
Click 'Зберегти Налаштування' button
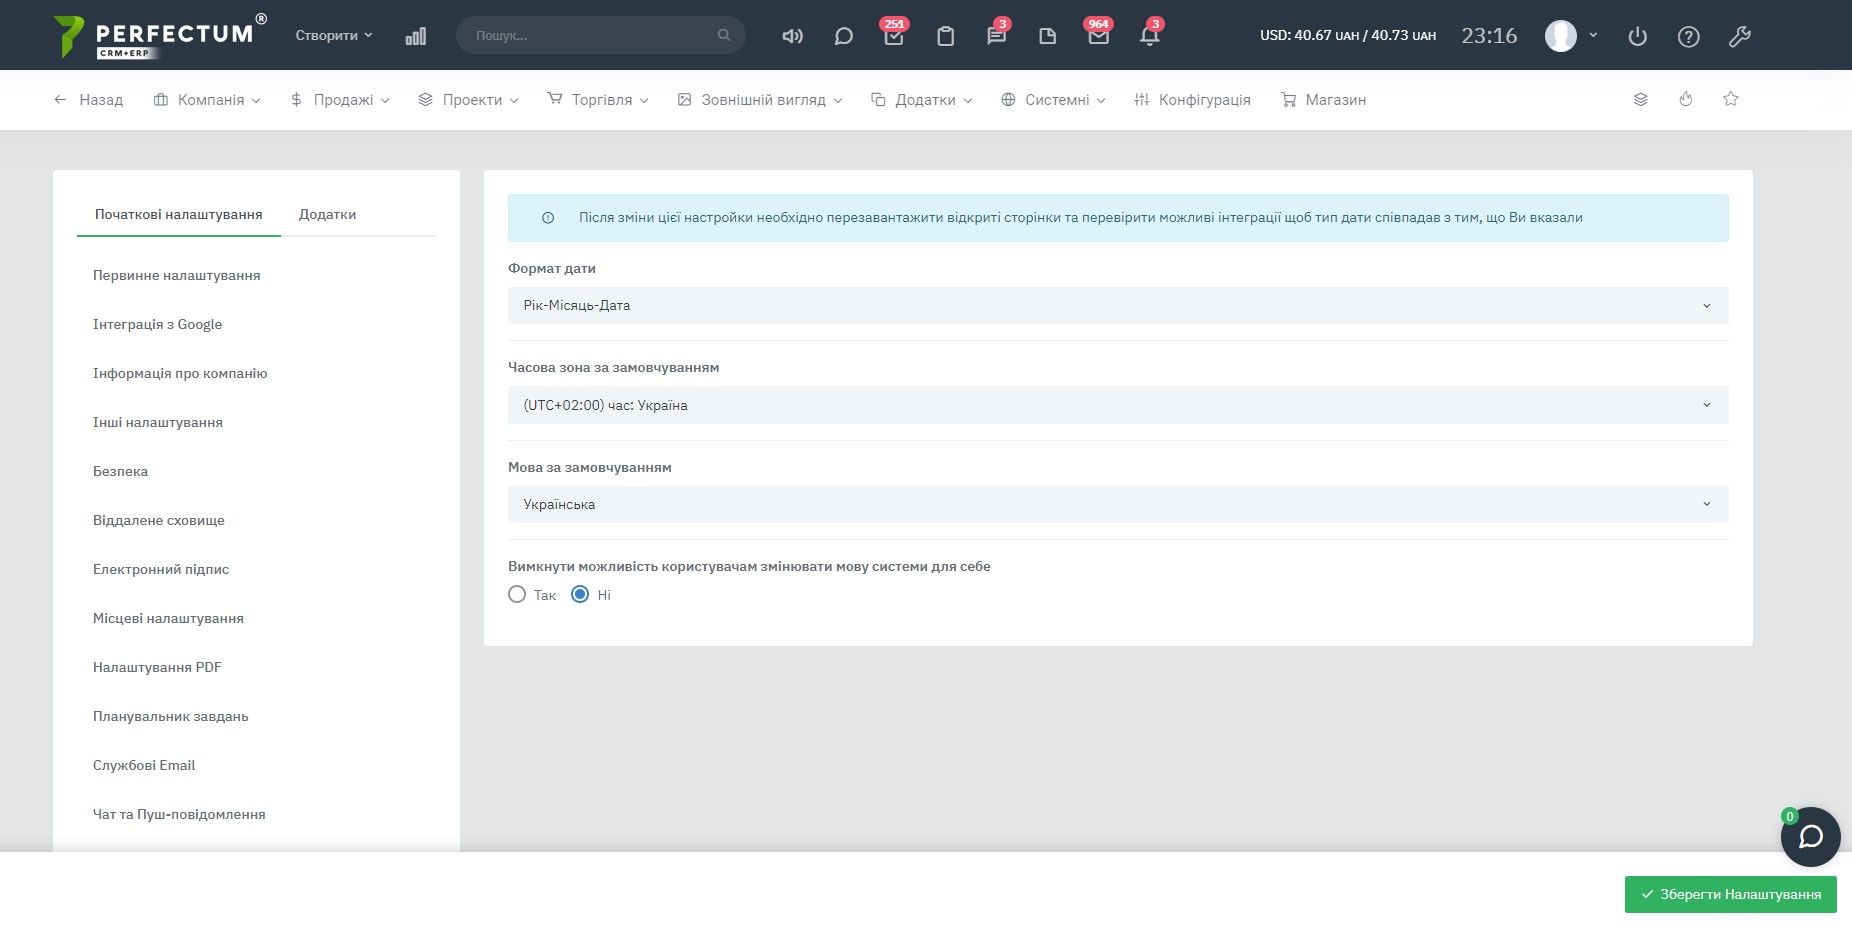1730,894
